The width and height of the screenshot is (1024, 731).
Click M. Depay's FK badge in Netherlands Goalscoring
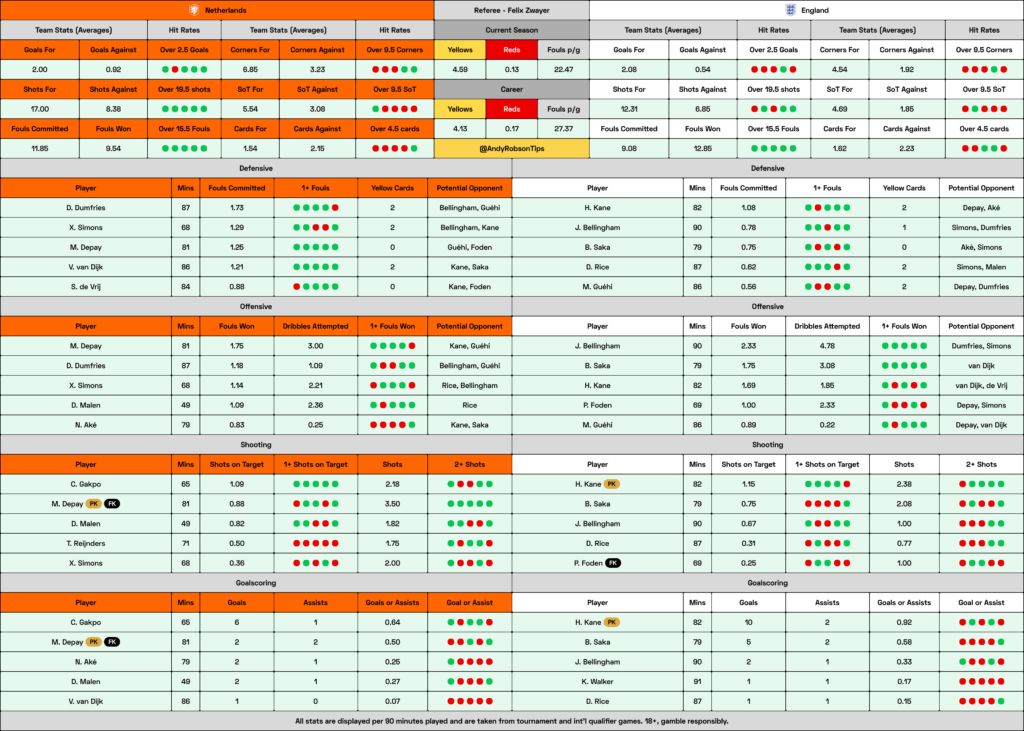112,641
